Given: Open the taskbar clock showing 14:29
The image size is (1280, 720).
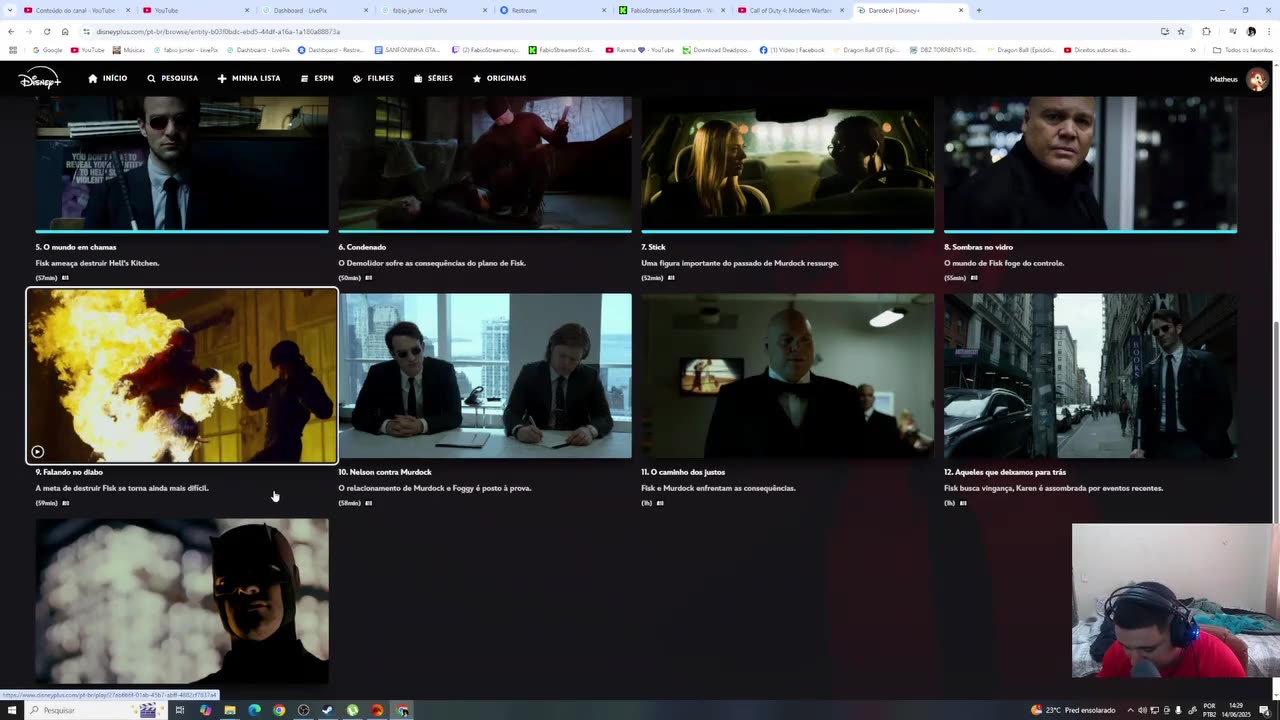Looking at the screenshot, I should 1238,710.
